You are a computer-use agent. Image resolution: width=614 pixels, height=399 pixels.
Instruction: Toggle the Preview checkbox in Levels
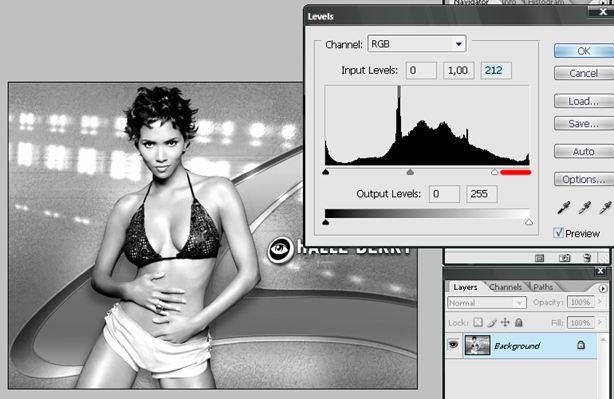pyautogui.click(x=558, y=233)
